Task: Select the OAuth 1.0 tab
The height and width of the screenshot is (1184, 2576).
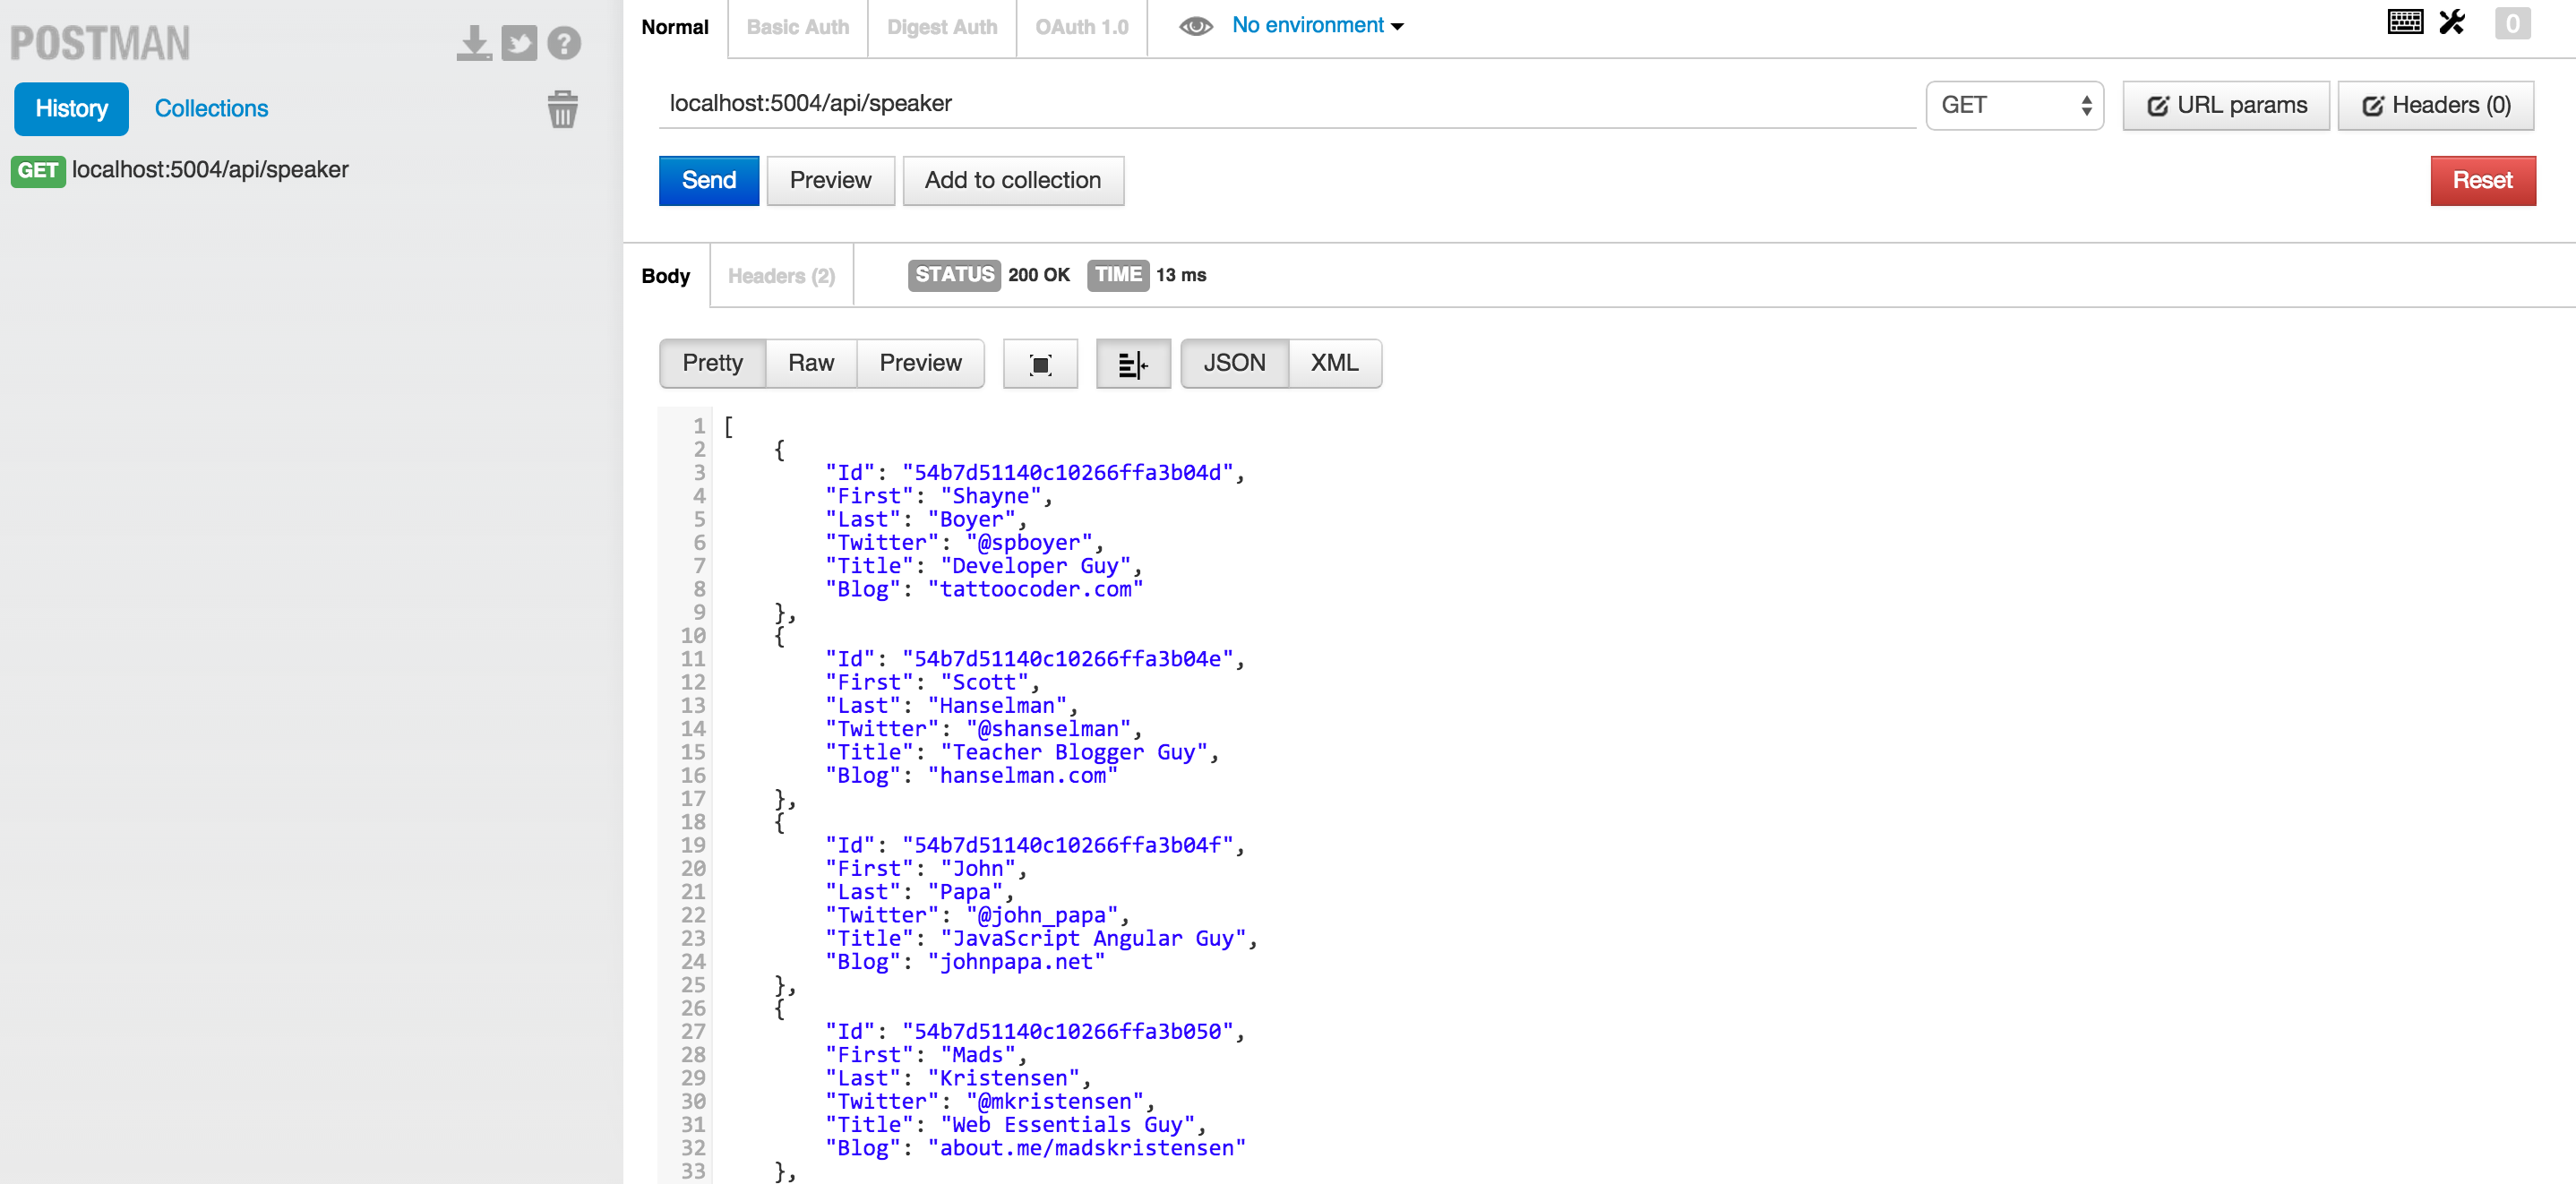Action: tap(1082, 27)
